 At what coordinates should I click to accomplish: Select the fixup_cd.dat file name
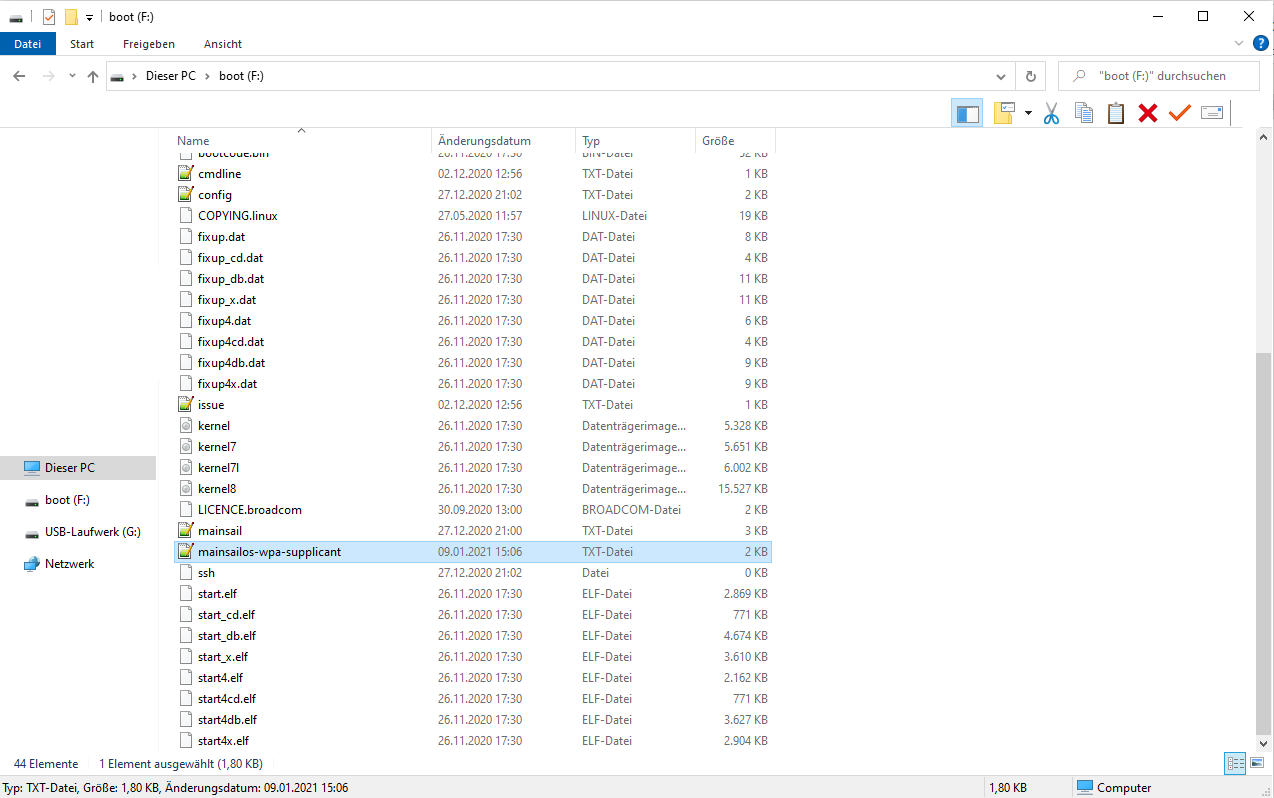pyautogui.click(x=231, y=258)
